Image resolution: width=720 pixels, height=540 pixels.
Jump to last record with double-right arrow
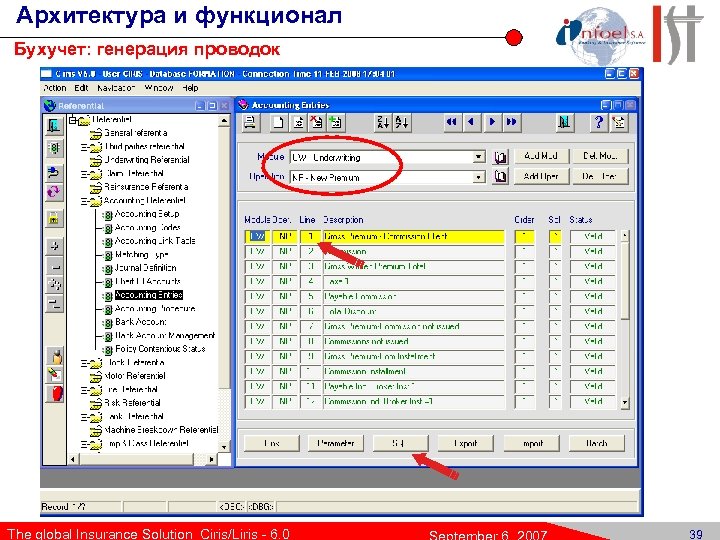tap(511, 122)
